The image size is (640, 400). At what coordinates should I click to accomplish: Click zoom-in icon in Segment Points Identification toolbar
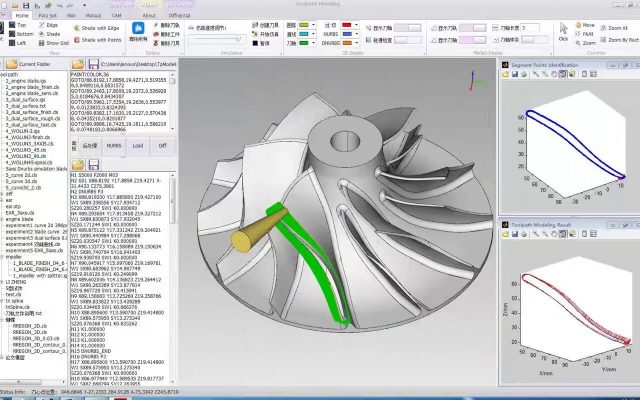point(536,74)
